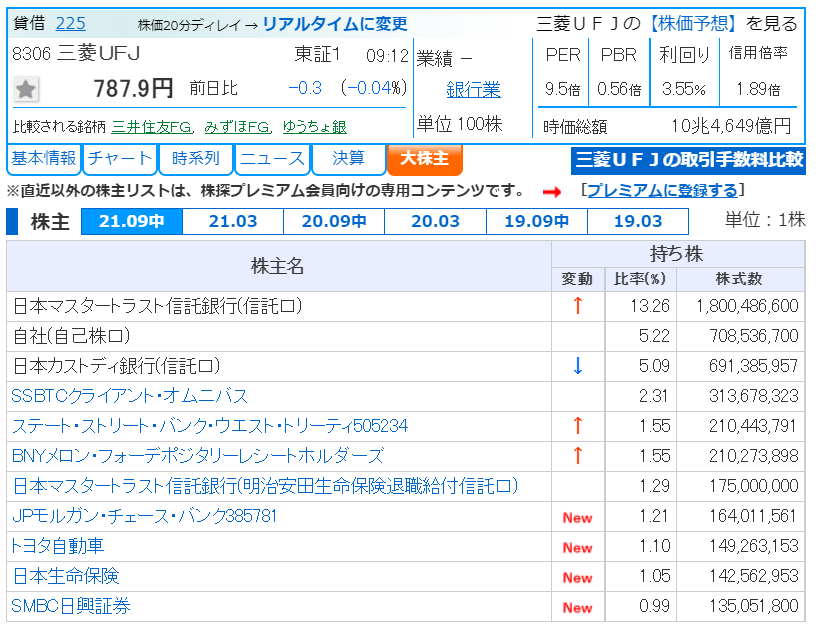Switch to the 決算 tab
This screenshot has height=629, width=819.
point(348,159)
